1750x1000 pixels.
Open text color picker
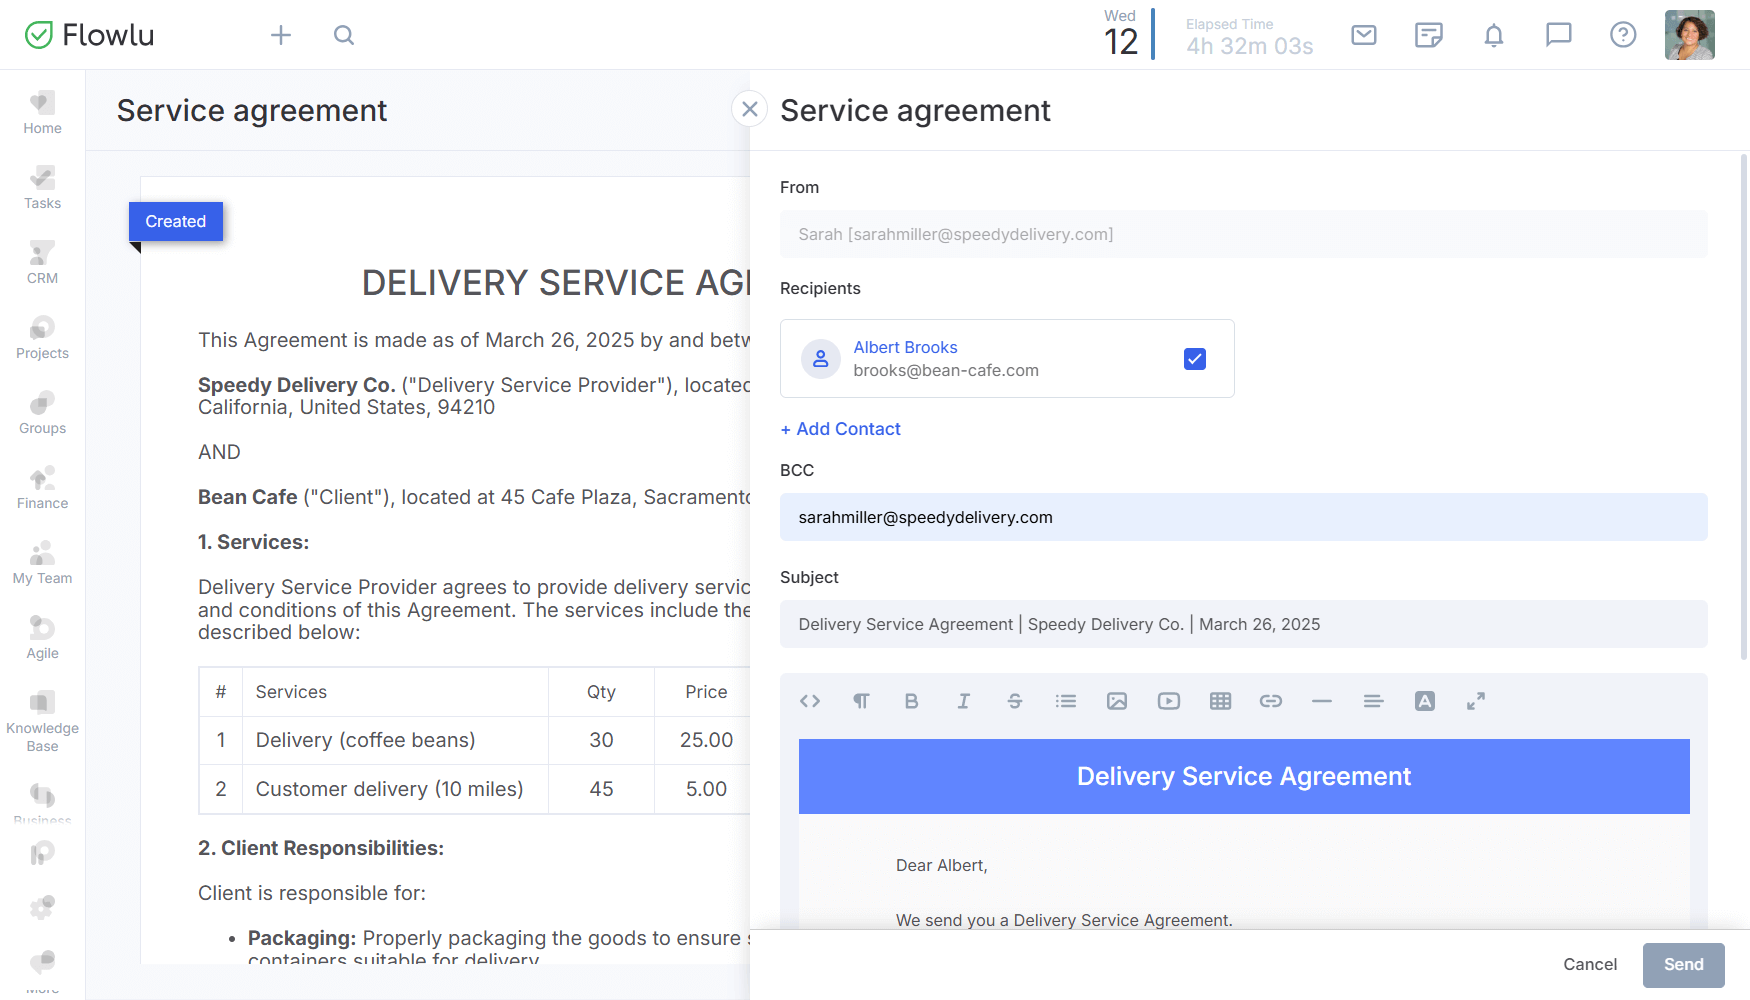1425,701
